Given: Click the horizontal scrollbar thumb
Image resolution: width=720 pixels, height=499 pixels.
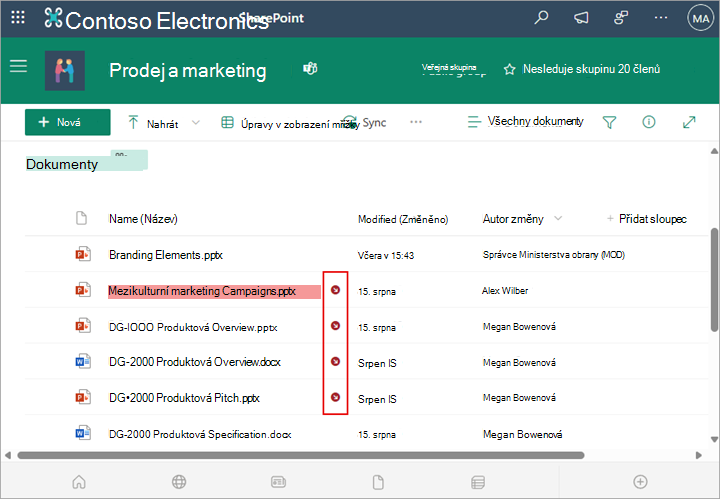Looking at the screenshot, I should pos(301,455).
